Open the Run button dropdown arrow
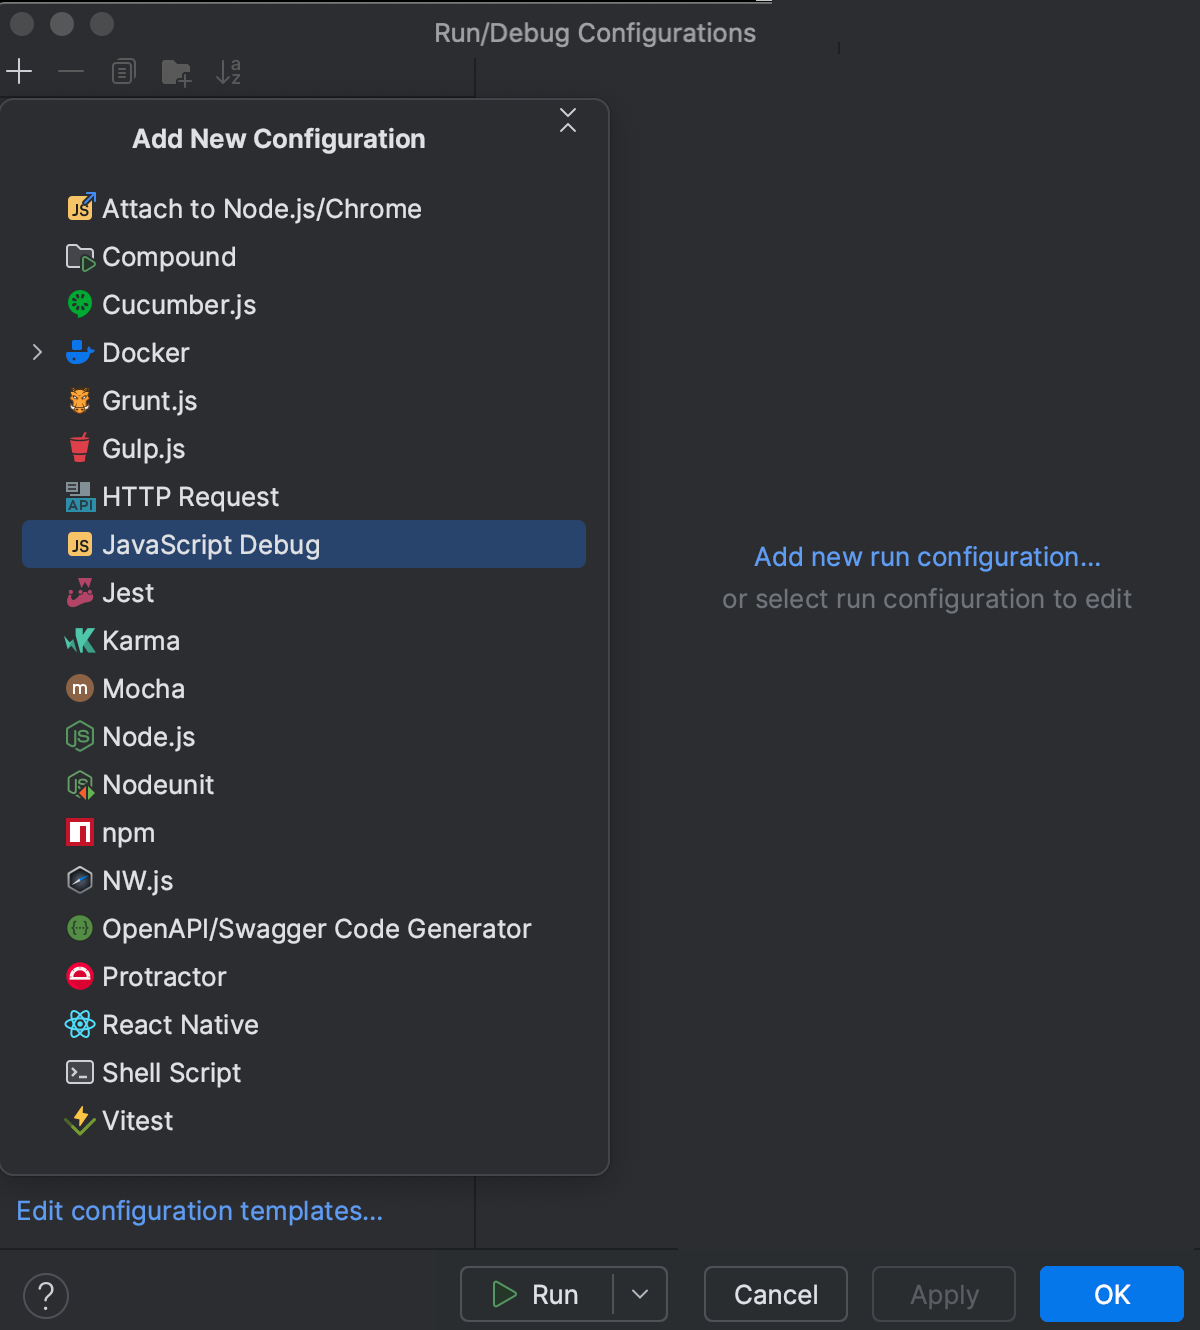The height and width of the screenshot is (1330, 1200). pos(640,1294)
